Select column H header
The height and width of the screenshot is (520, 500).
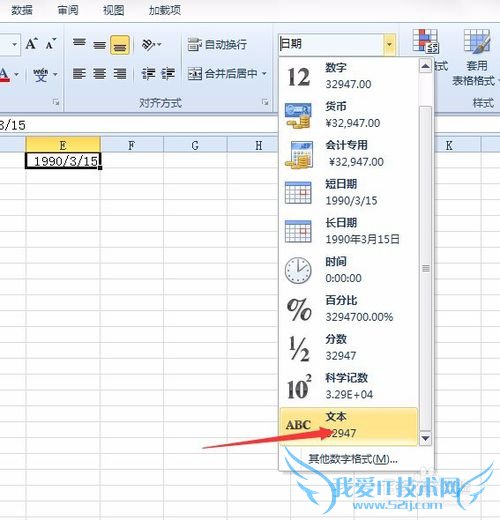[x=253, y=145]
